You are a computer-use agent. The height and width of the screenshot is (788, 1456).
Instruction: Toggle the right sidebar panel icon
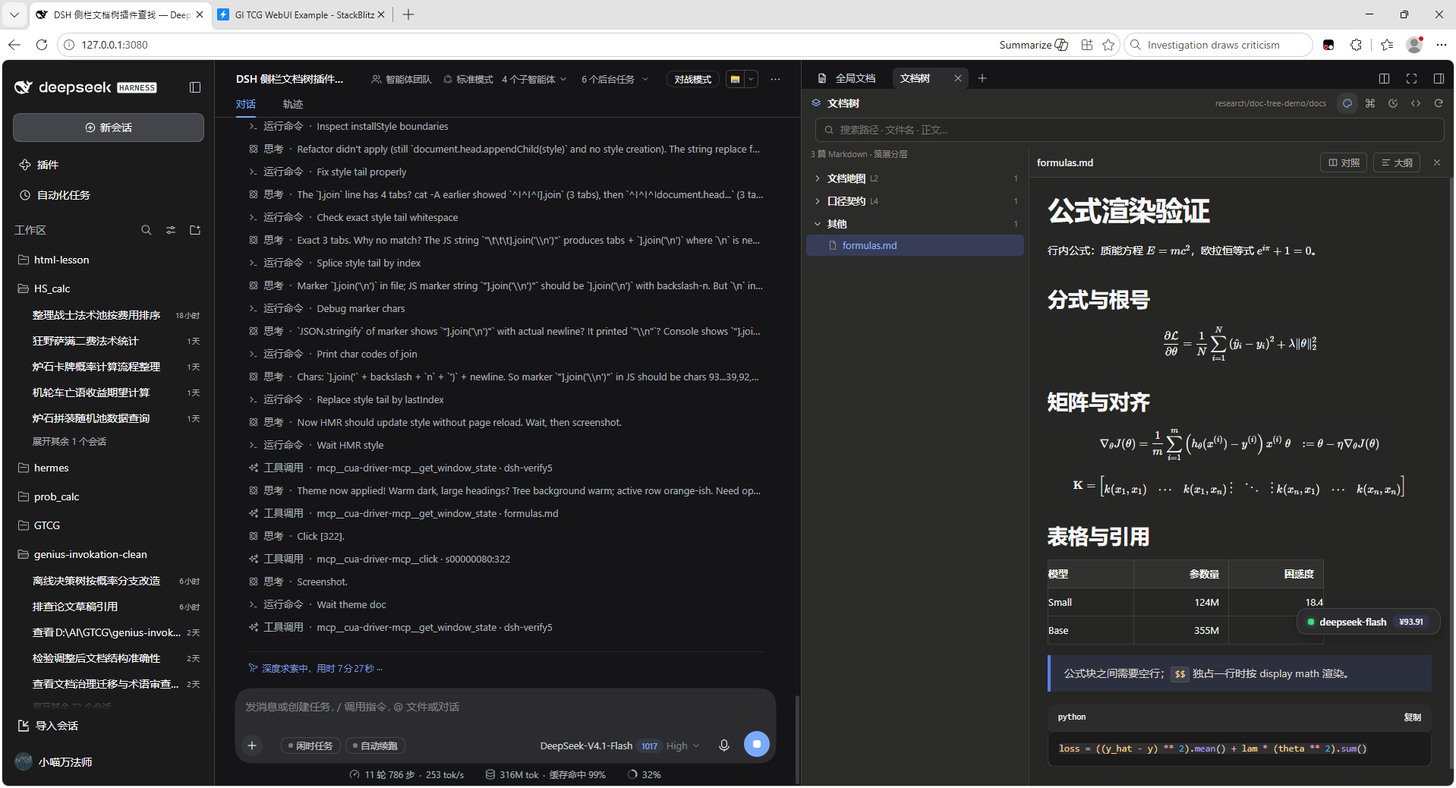point(1438,78)
